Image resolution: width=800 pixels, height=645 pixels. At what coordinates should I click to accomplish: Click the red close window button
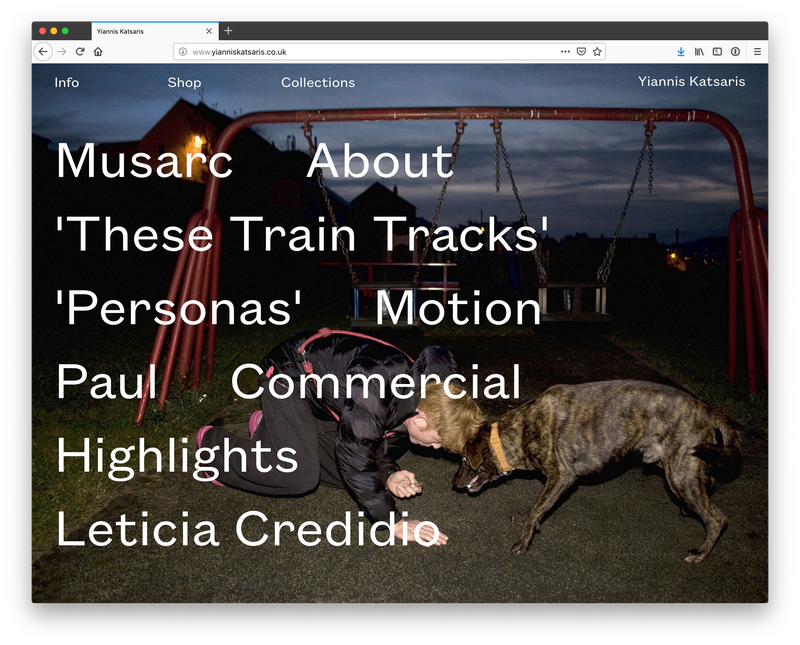[x=42, y=31]
